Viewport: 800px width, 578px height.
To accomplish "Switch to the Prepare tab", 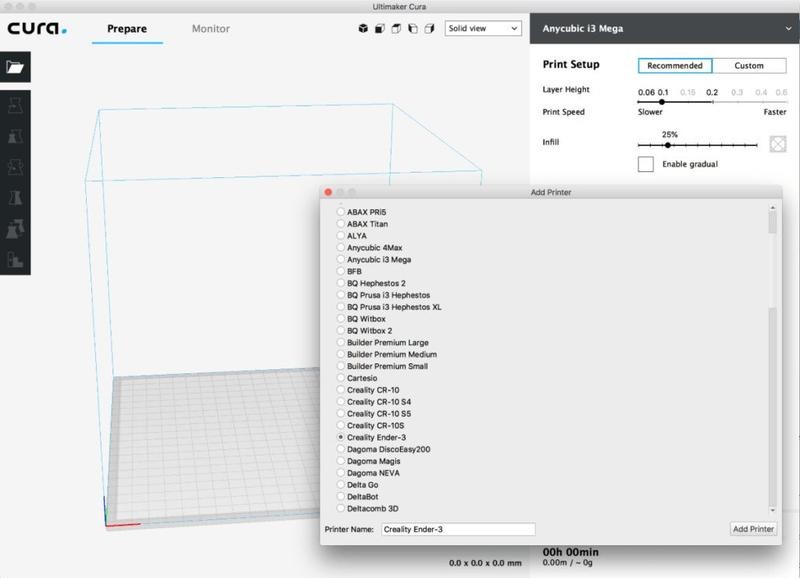I will [127, 29].
